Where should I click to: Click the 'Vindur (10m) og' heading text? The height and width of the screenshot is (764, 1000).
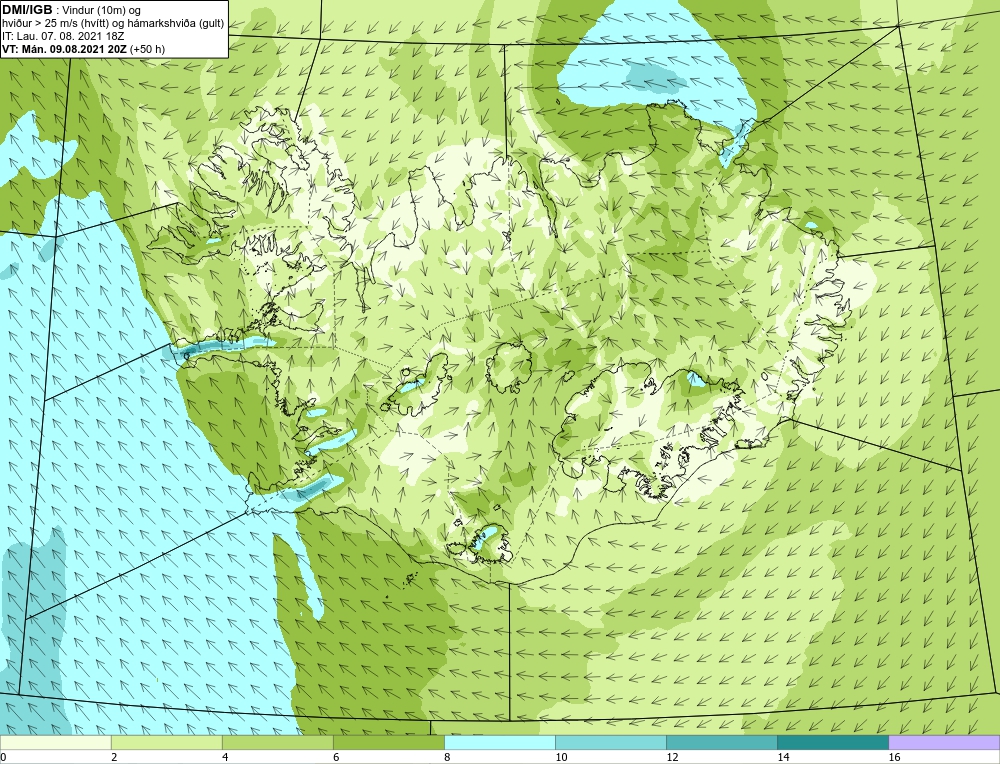tap(103, 11)
